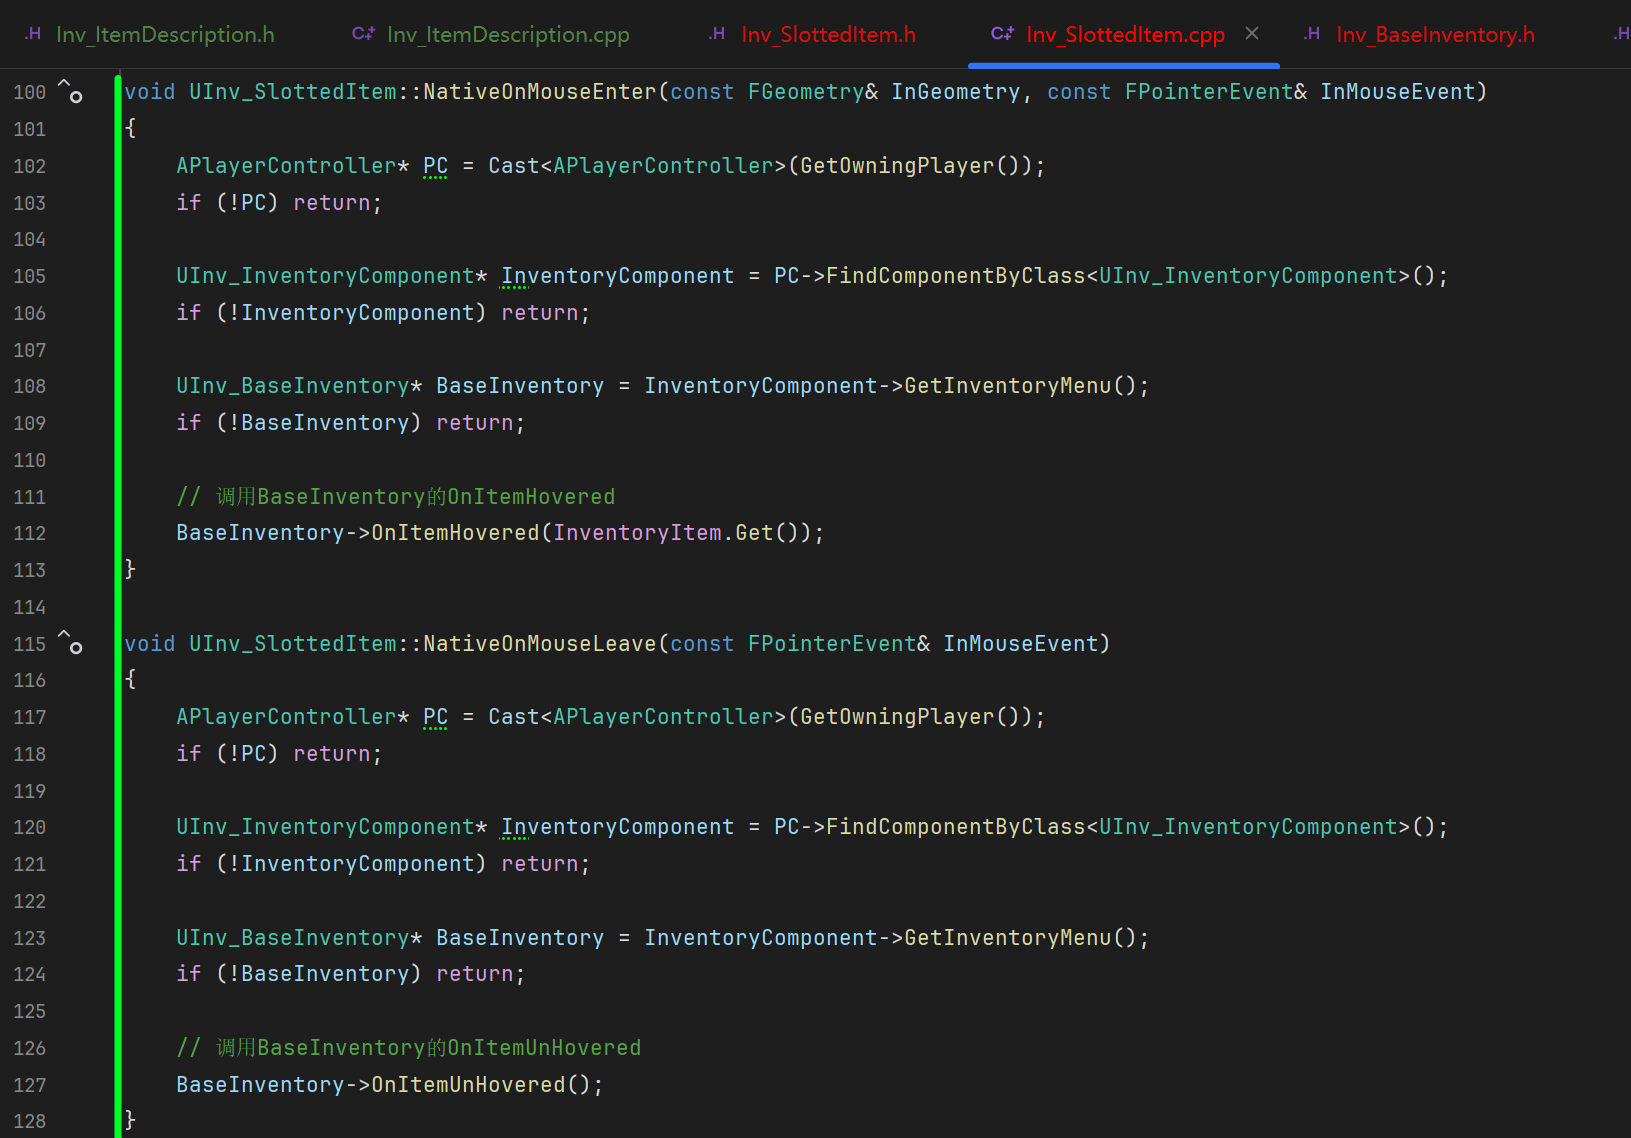Click InMouseEvent parameter on line 115
The width and height of the screenshot is (1631, 1138).
1021,644
